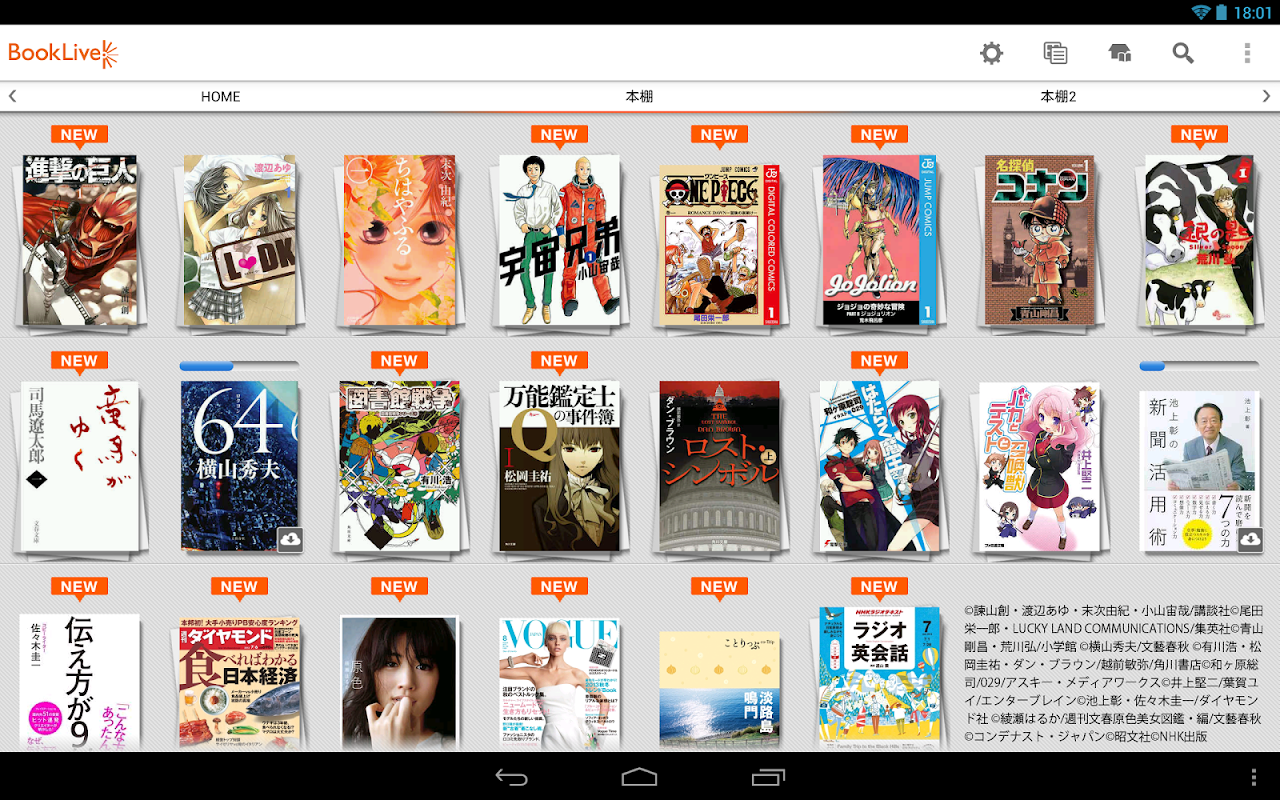Open L♥DK manga cover
The height and width of the screenshot is (800, 1280).
[240, 240]
